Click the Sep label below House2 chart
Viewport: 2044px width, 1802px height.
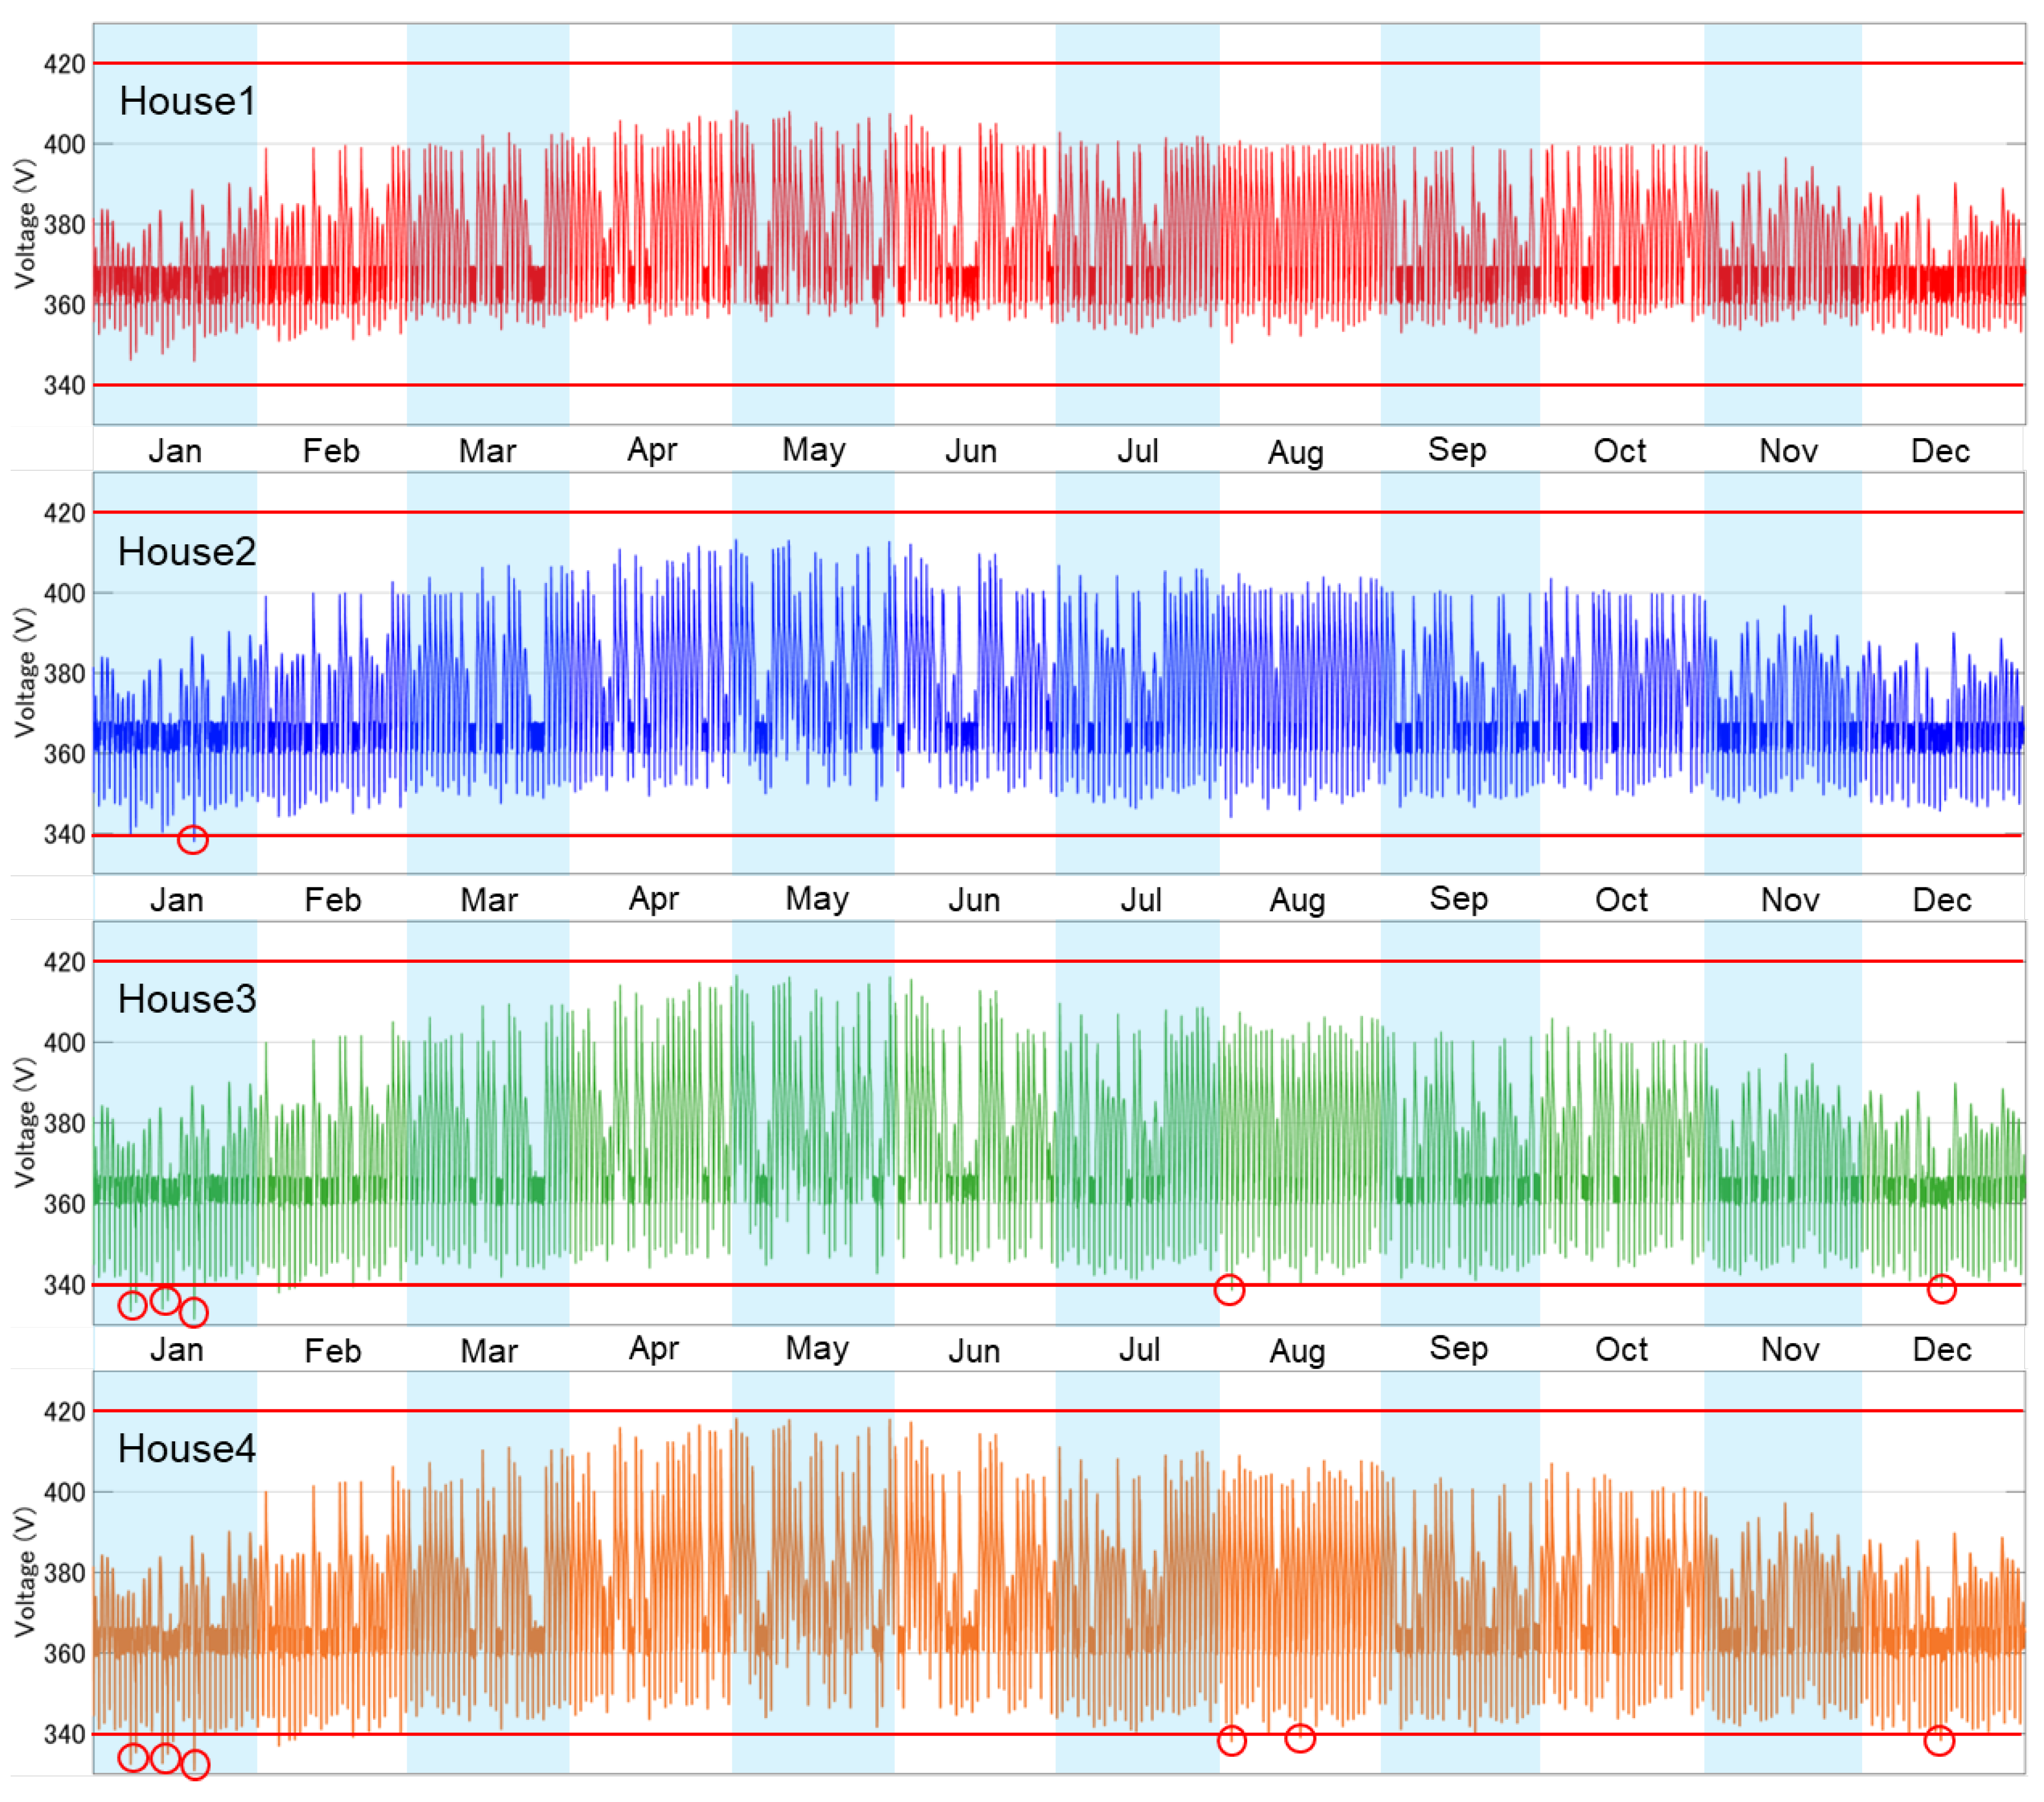click(x=1459, y=898)
